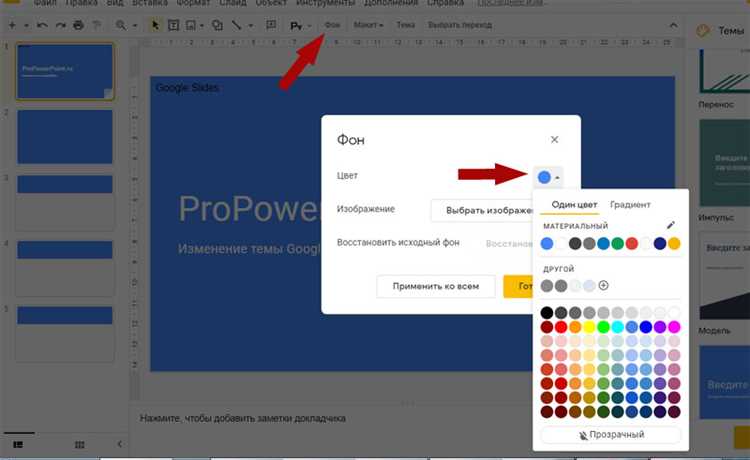Switch to the Один цвет tab
The height and width of the screenshot is (460, 750).
pos(574,205)
